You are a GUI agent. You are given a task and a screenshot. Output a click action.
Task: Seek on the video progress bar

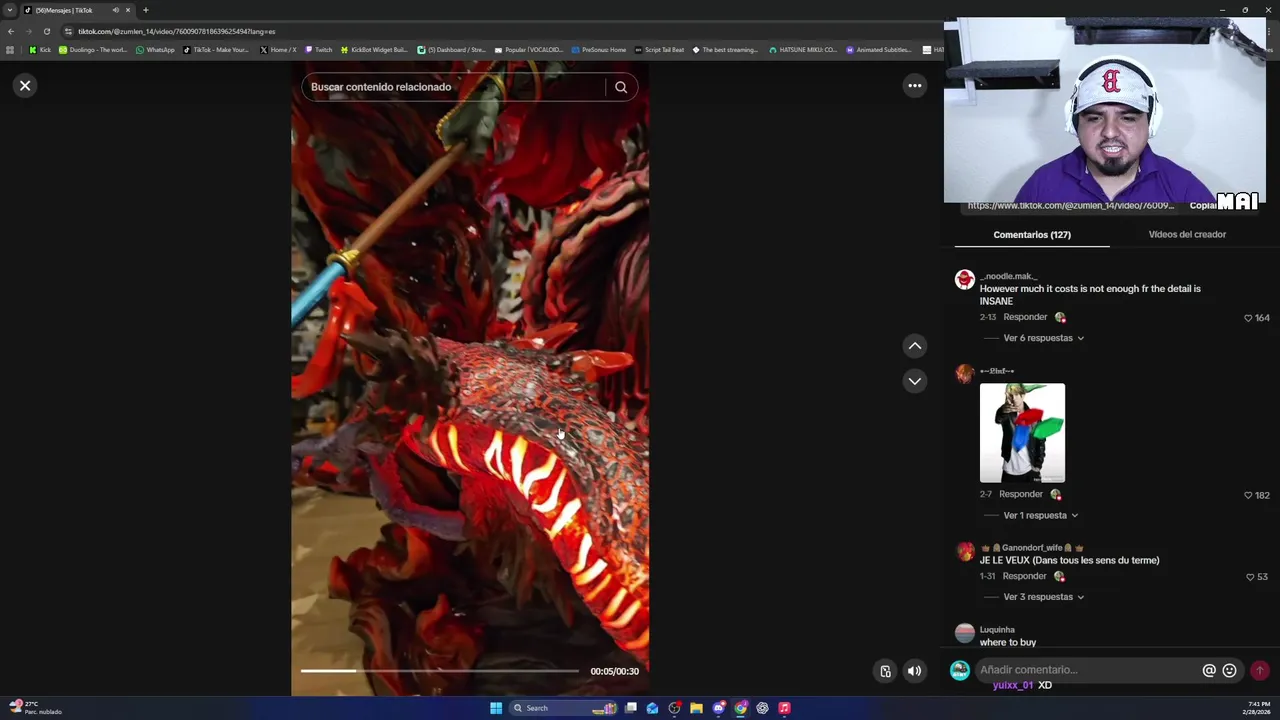pyautogui.click(x=440, y=671)
